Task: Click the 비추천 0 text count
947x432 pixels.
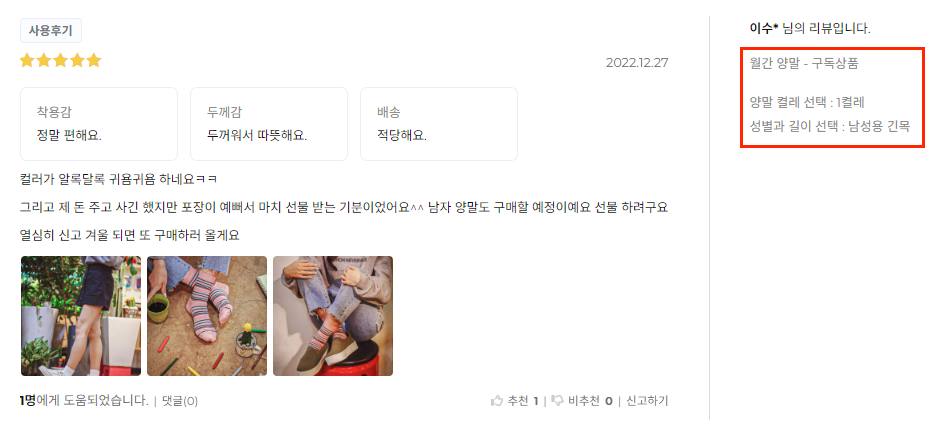Action: (x=591, y=401)
